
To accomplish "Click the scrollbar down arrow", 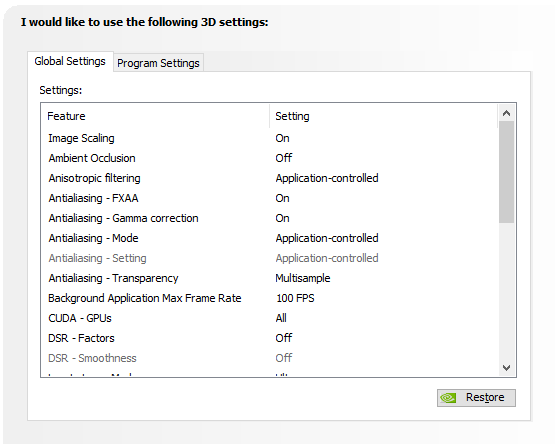I will (507, 368).
